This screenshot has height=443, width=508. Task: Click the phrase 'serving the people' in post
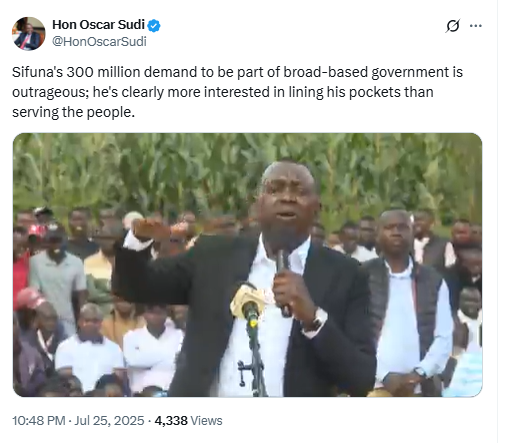click(71, 112)
